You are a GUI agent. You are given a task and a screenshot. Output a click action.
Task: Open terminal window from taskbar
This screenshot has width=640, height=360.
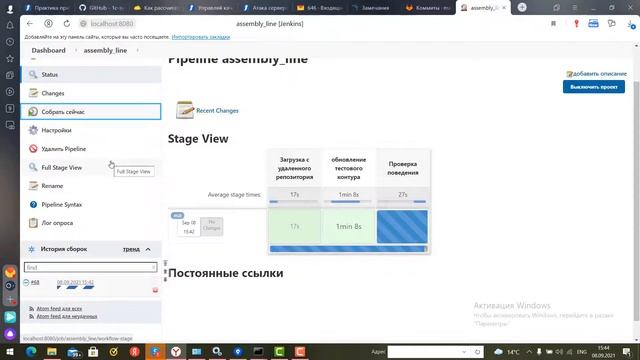click(258, 351)
